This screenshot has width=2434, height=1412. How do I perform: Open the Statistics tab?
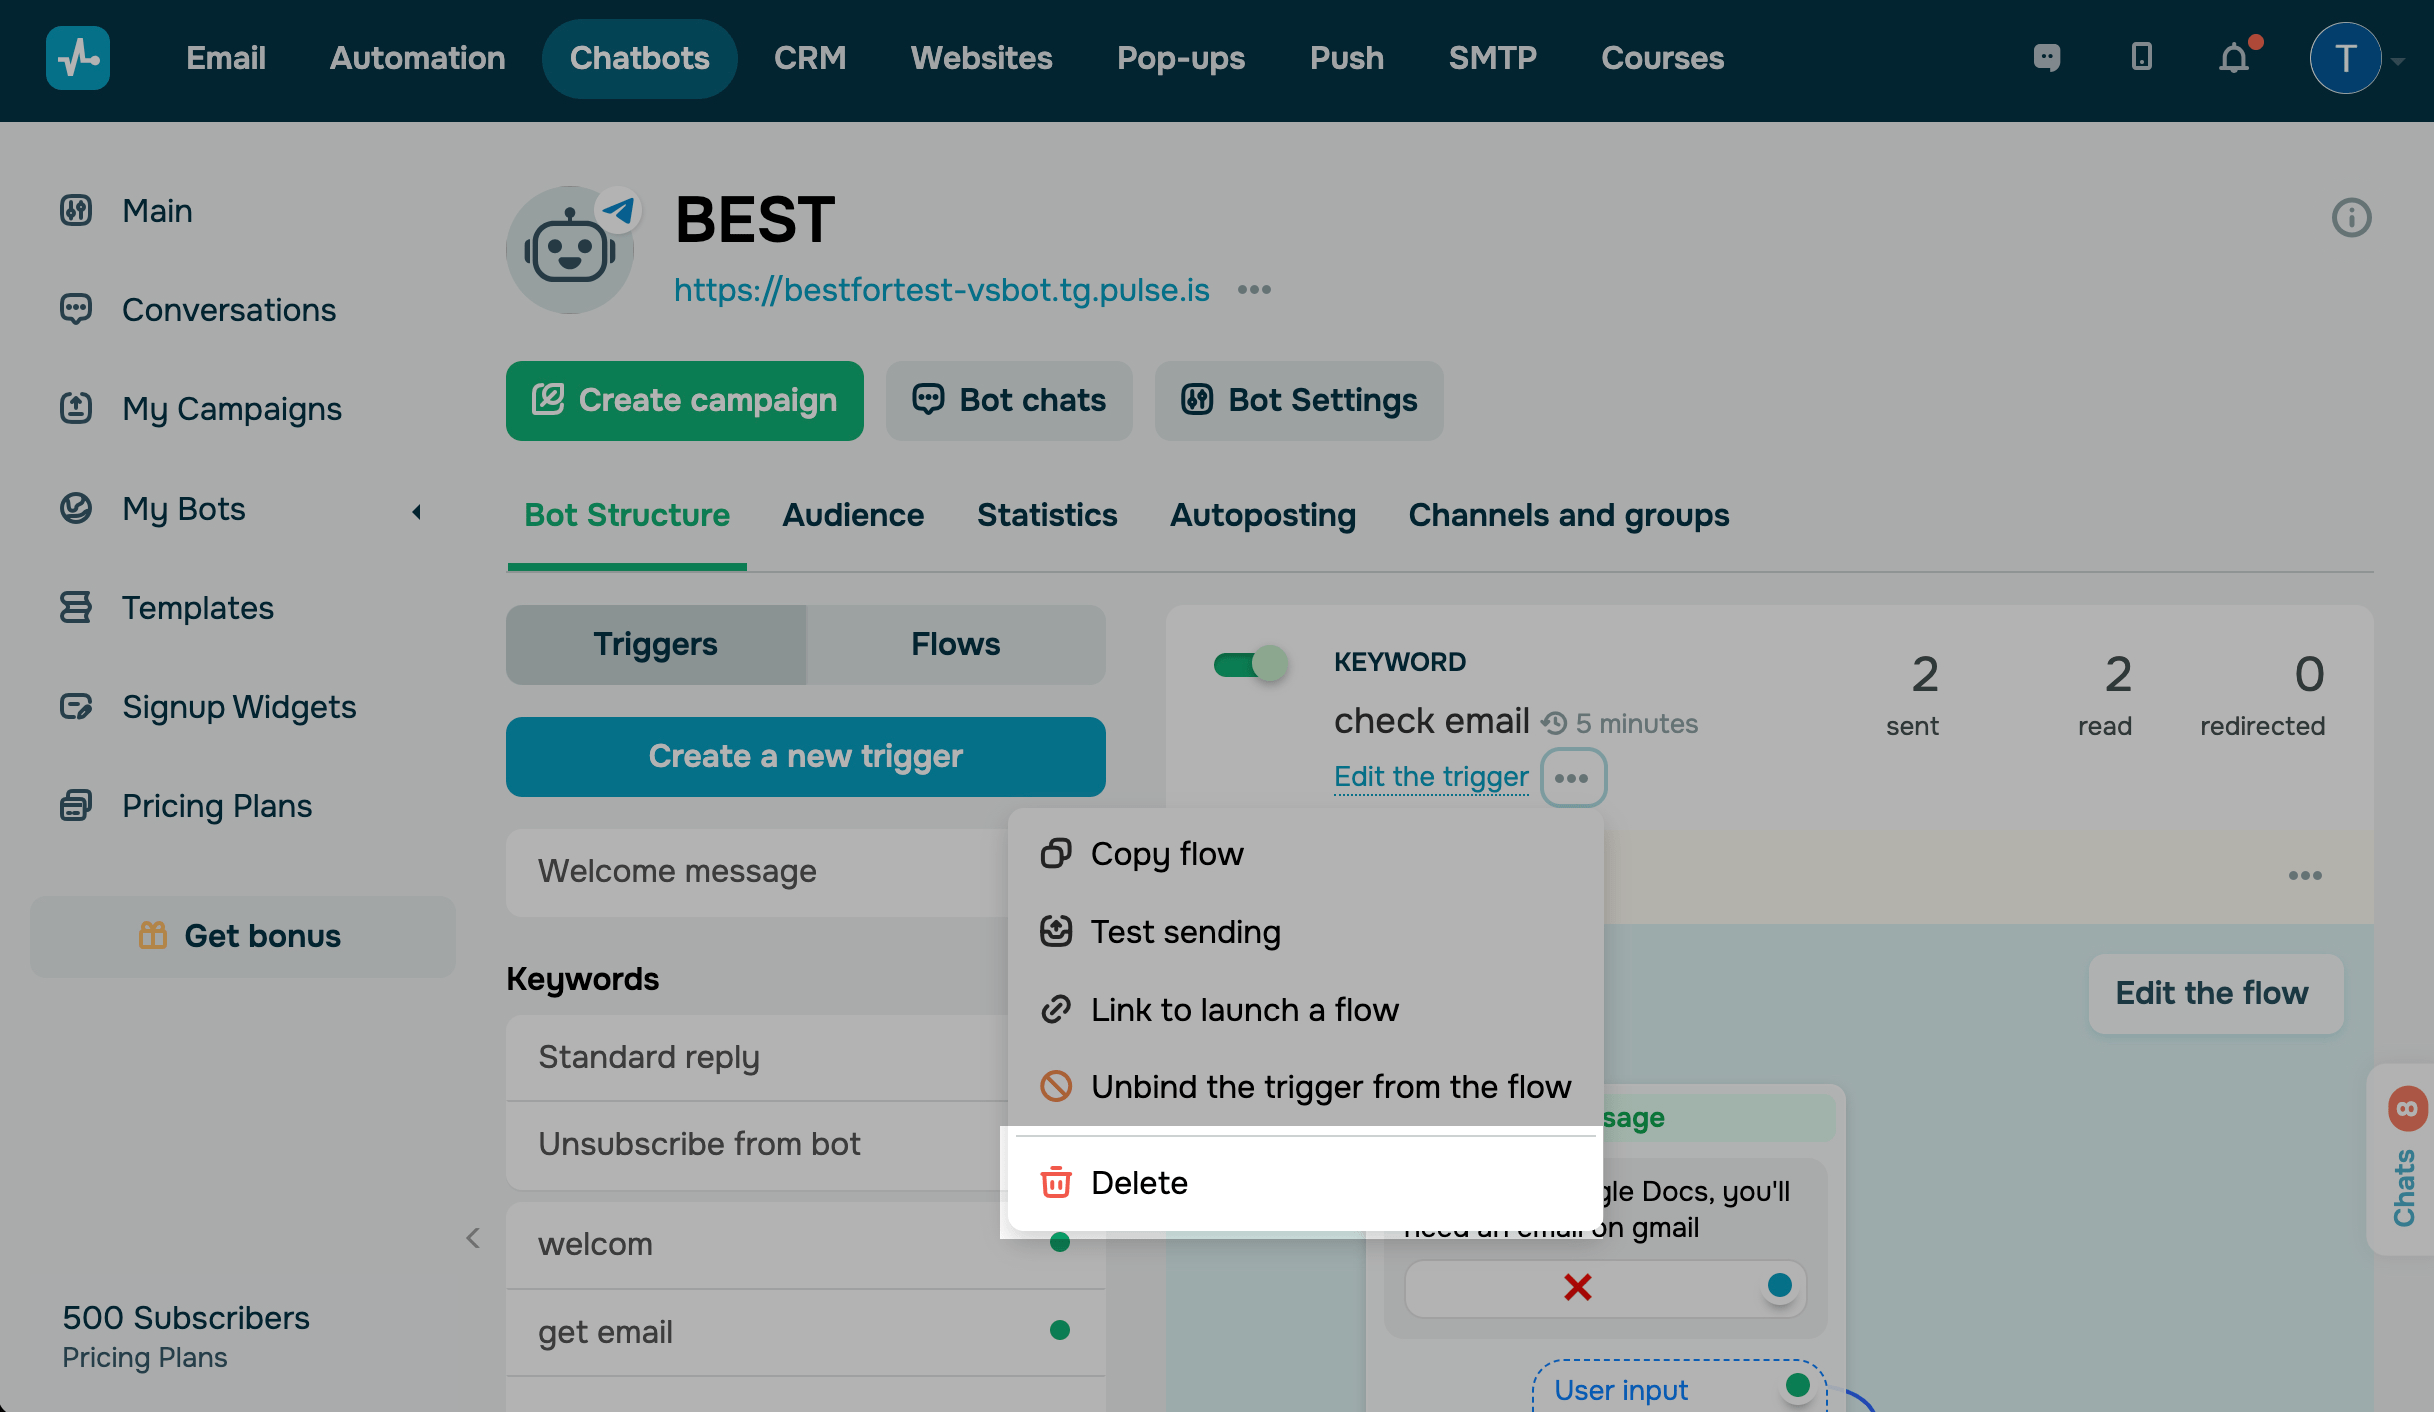1046,515
